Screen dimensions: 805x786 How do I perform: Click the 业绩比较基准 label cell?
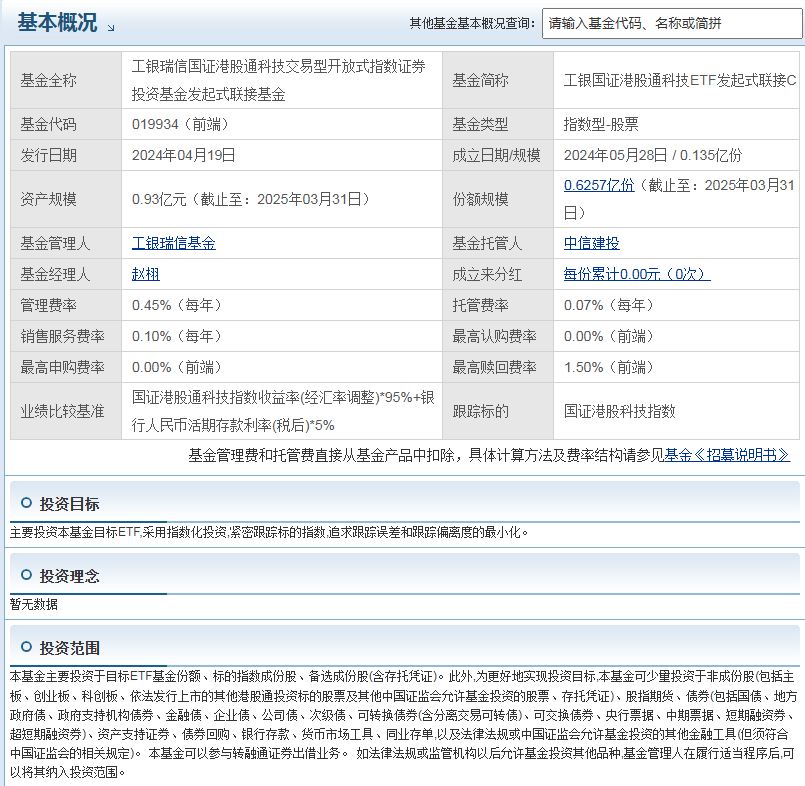pyautogui.click(x=66, y=411)
